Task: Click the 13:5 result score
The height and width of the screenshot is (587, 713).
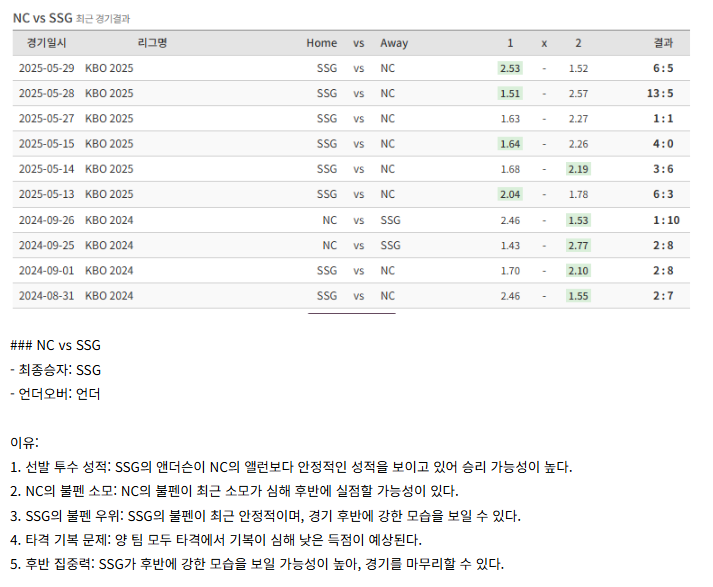Action: click(x=660, y=93)
